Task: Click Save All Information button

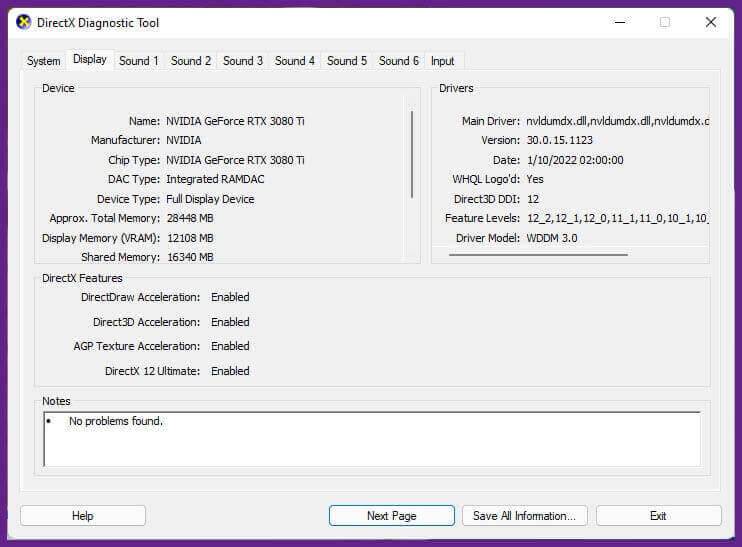Action: pyautogui.click(x=524, y=515)
